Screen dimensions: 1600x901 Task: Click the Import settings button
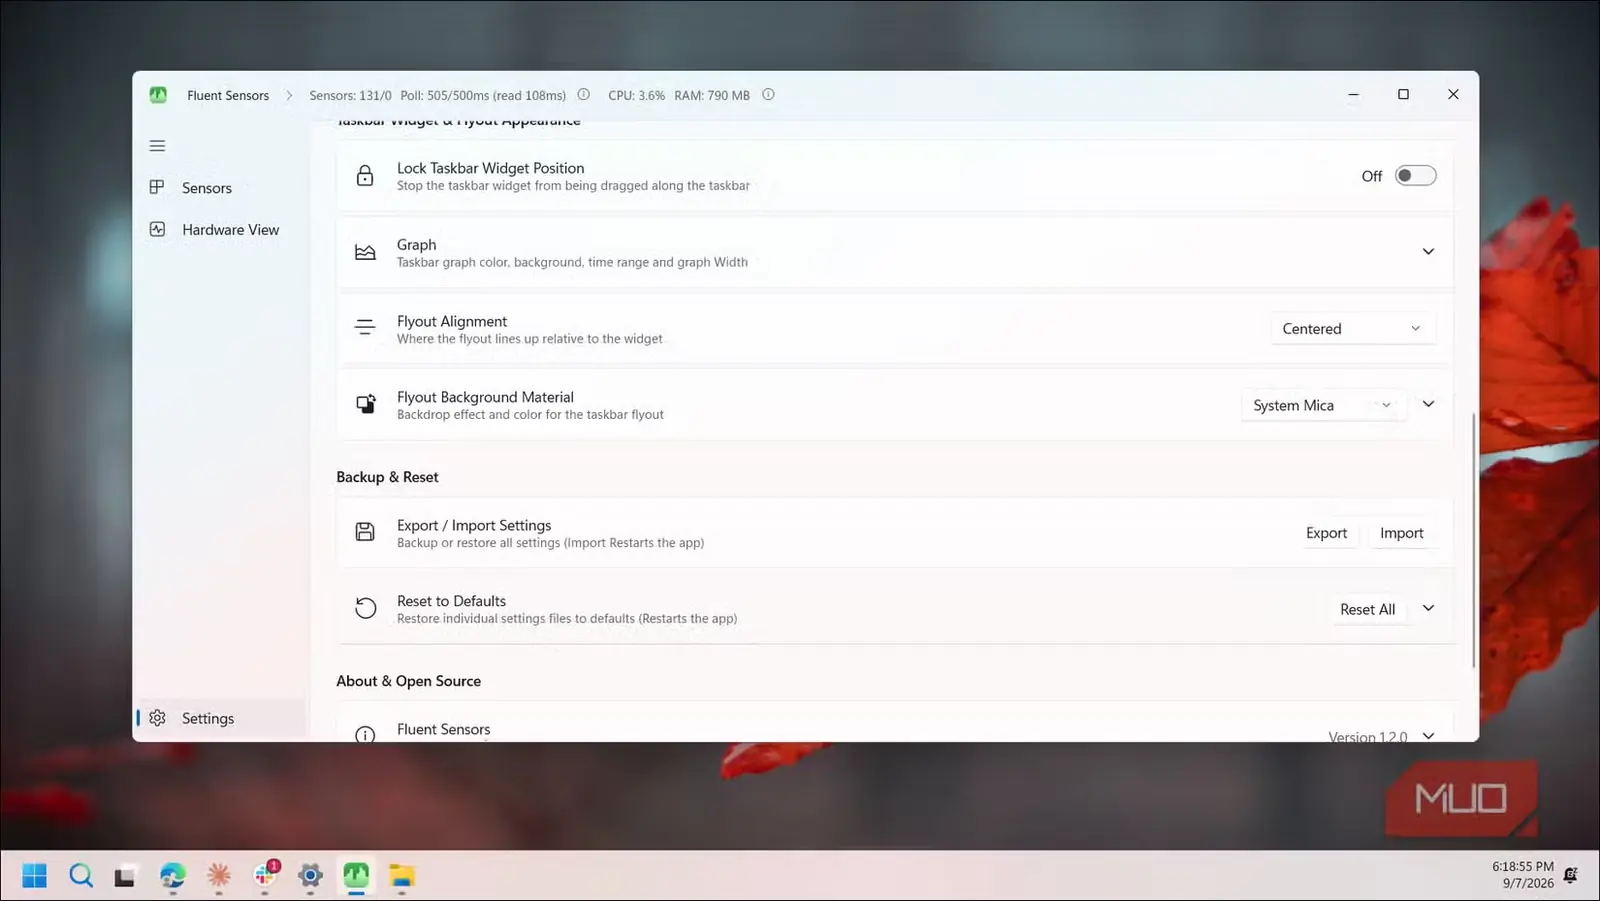tap(1401, 533)
